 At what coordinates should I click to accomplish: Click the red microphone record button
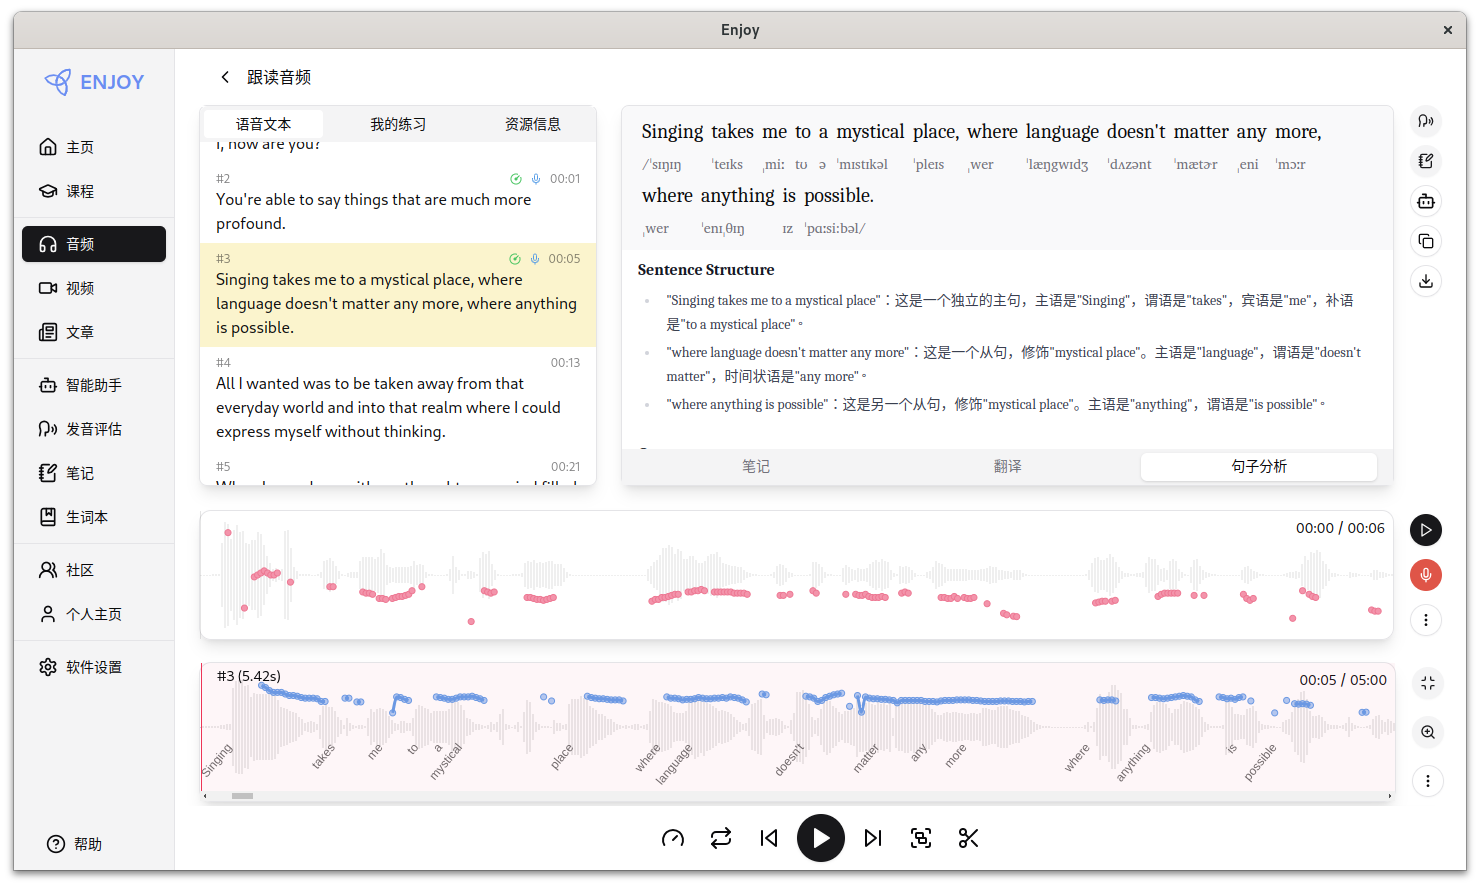(x=1426, y=575)
